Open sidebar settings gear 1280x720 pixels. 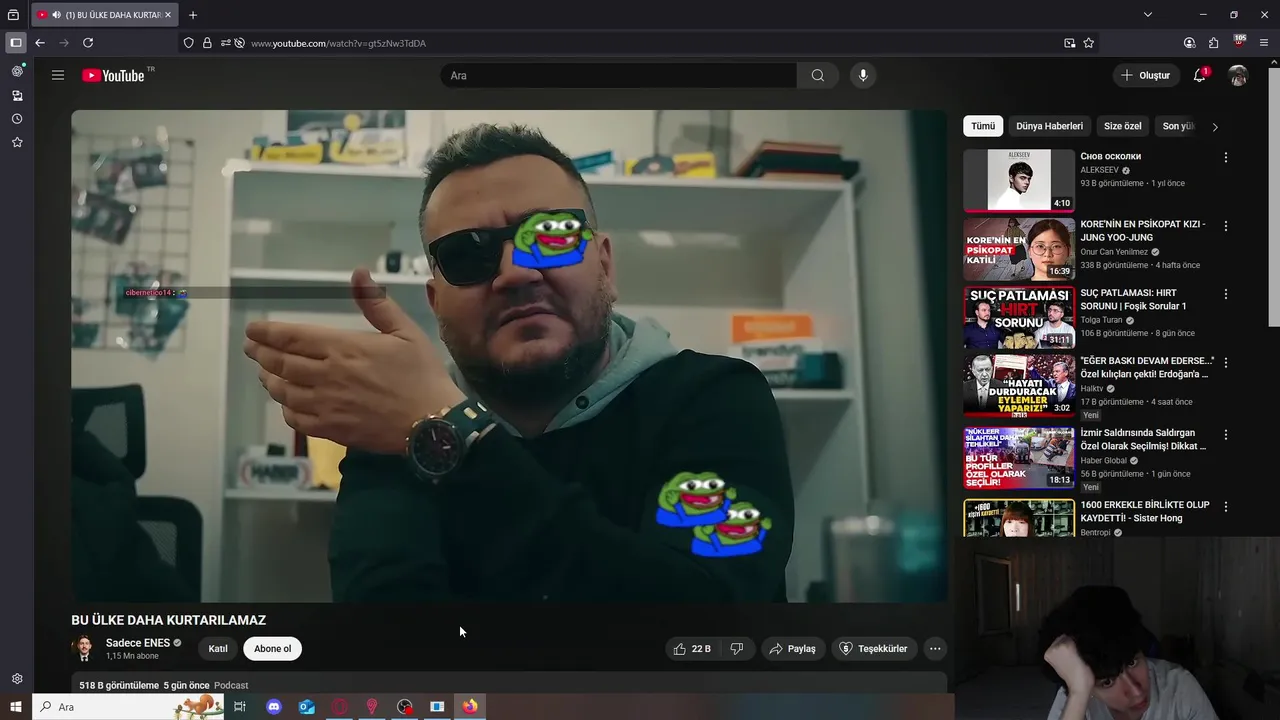pos(17,679)
